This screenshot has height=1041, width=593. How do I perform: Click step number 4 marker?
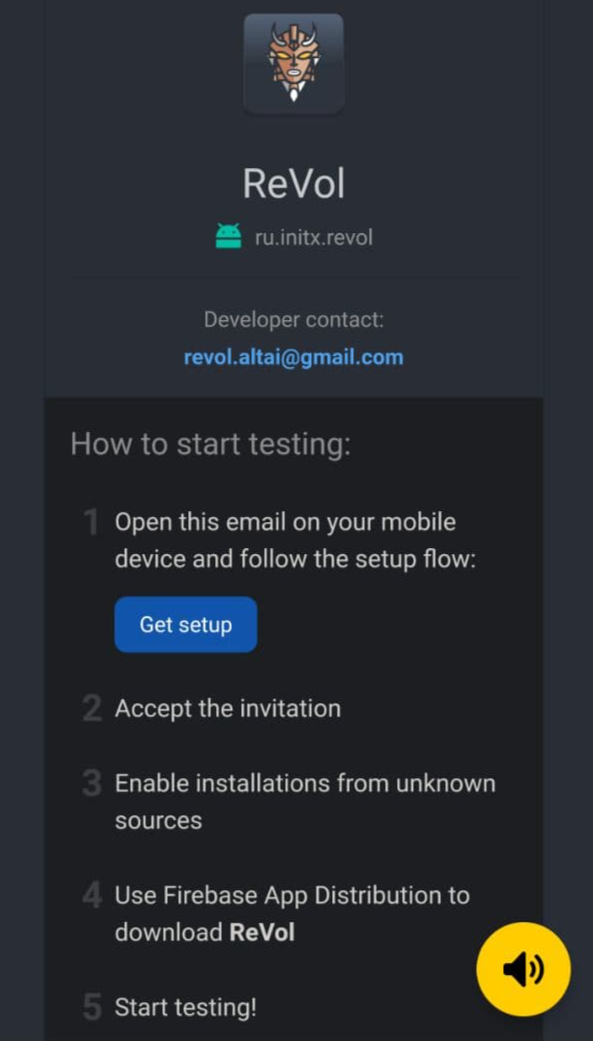[92, 896]
